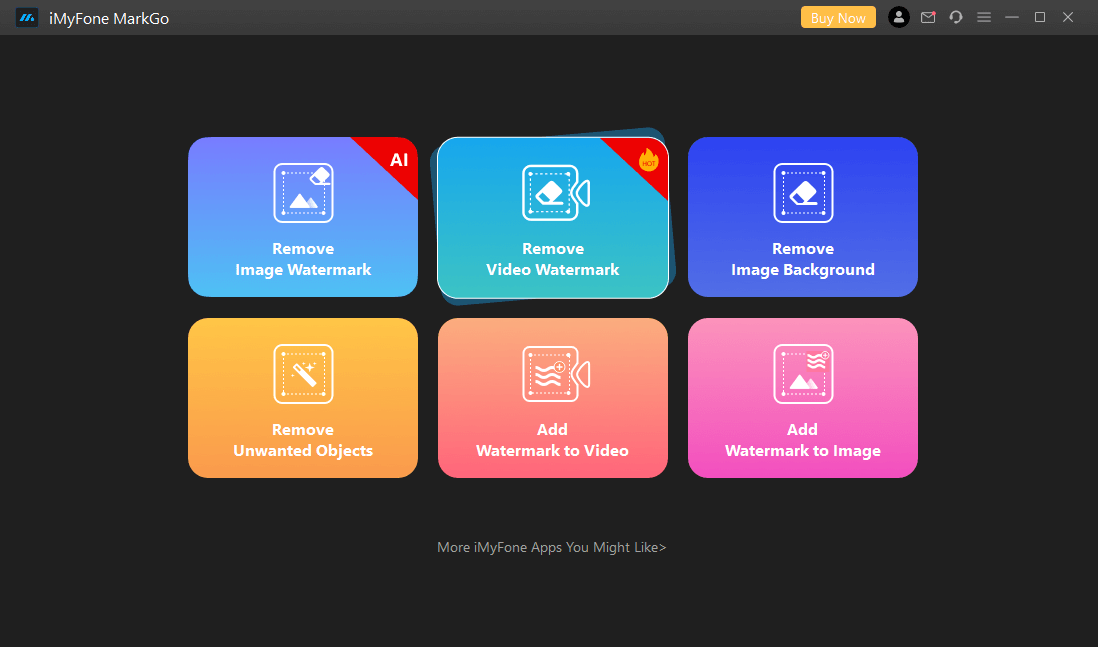
Task: Open the Add Watermark to Video card
Action: [x=553, y=398]
